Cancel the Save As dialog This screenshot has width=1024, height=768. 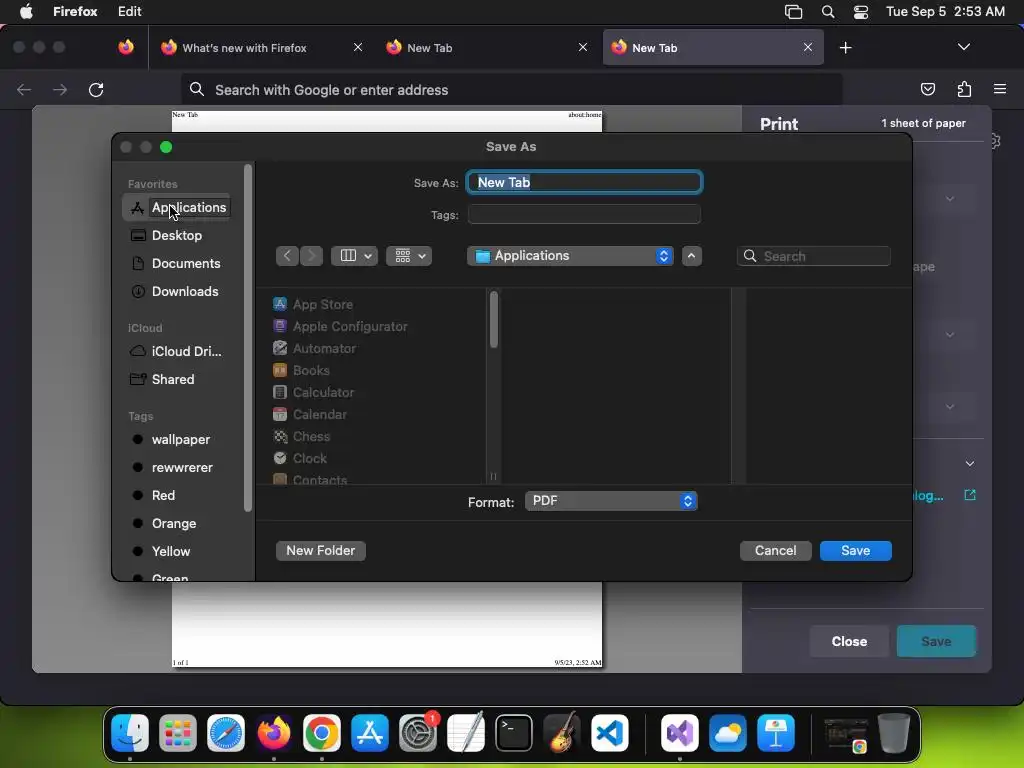(775, 551)
